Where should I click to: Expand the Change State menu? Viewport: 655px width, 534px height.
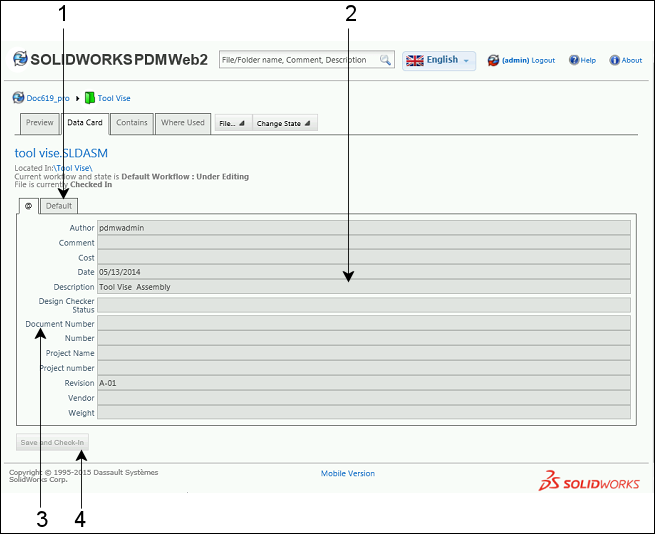[x=284, y=123]
